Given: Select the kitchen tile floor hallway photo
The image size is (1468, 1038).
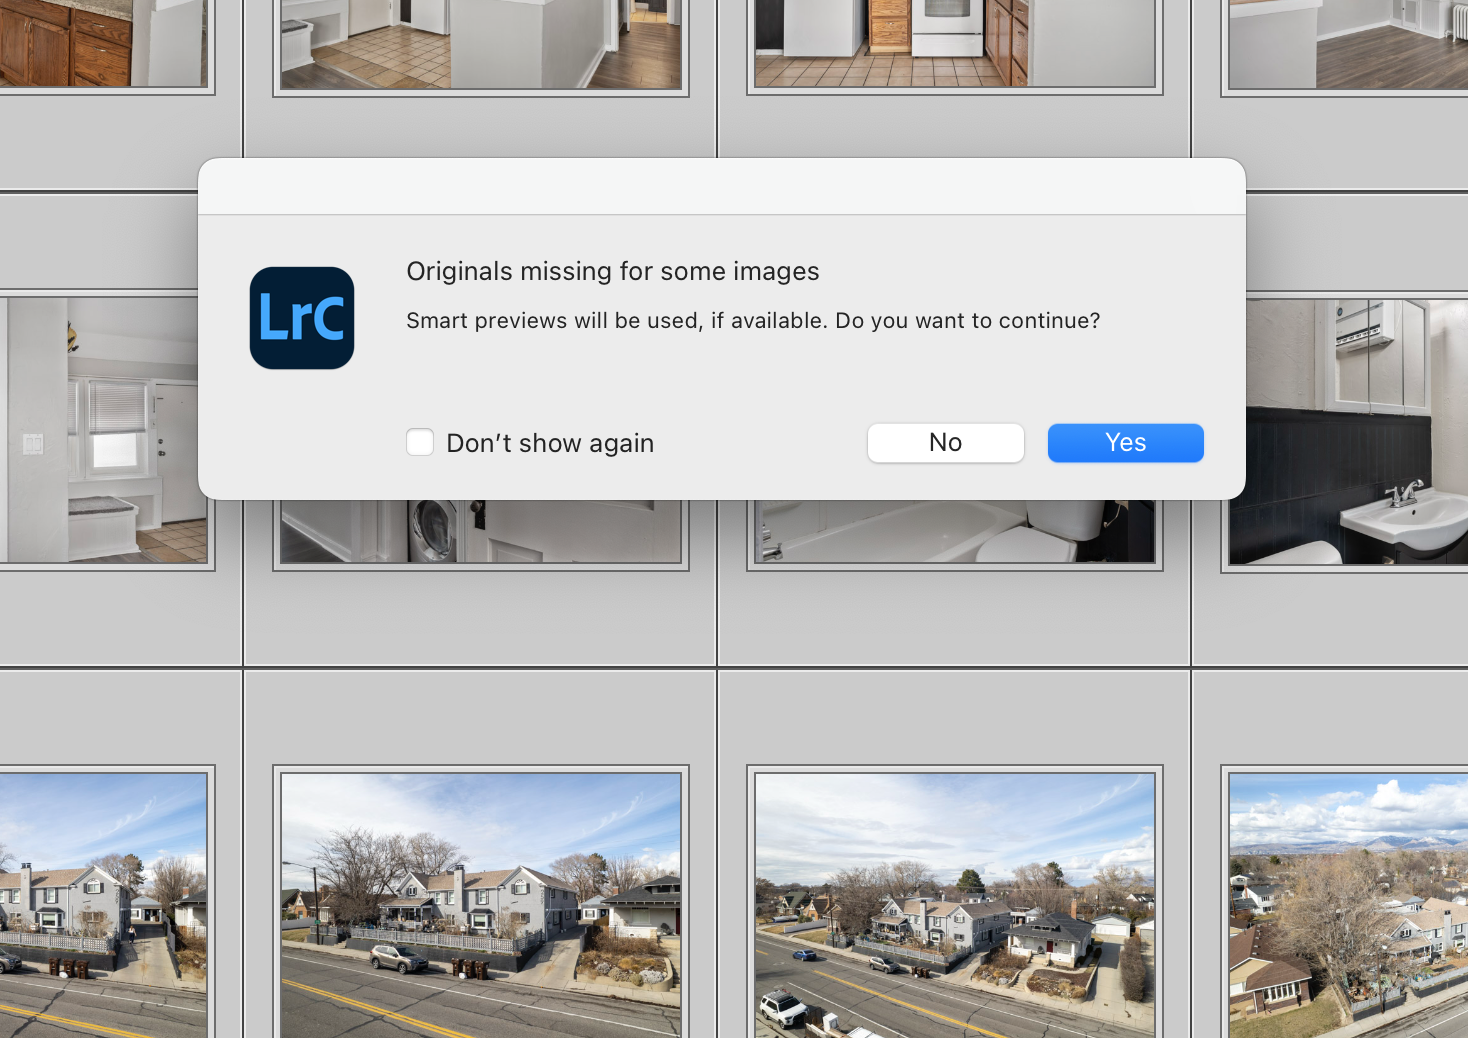Looking at the screenshot, I should click(x=481, y=44).
